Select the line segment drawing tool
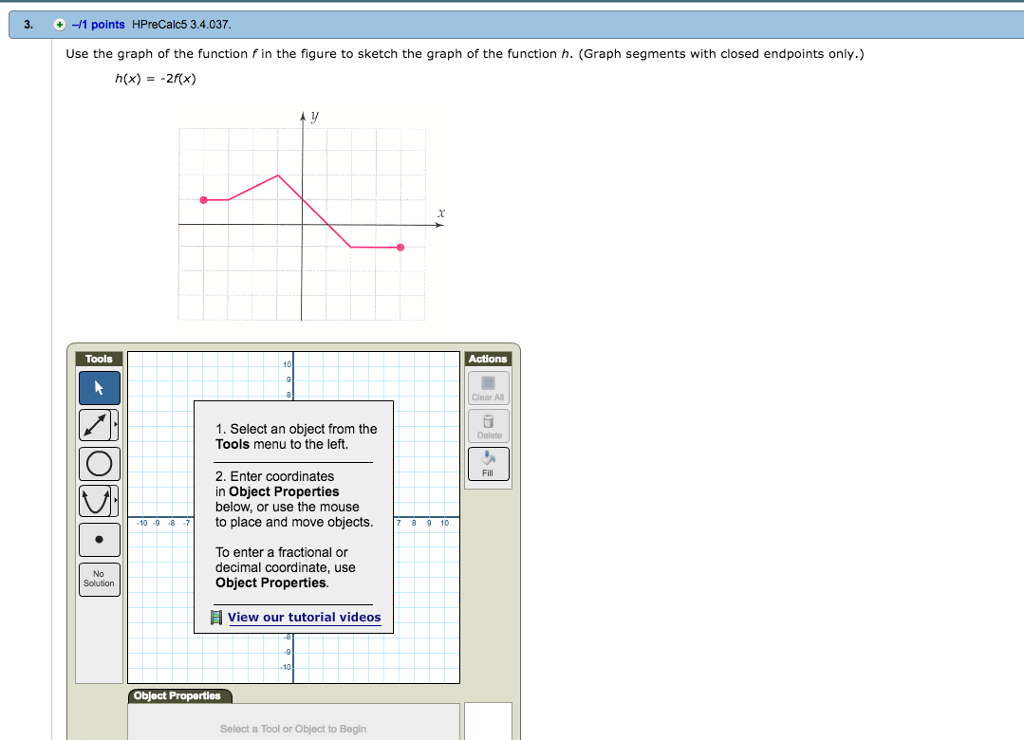Image resolution: width=1024 pixels, height=740 pixels. [96, 423]
